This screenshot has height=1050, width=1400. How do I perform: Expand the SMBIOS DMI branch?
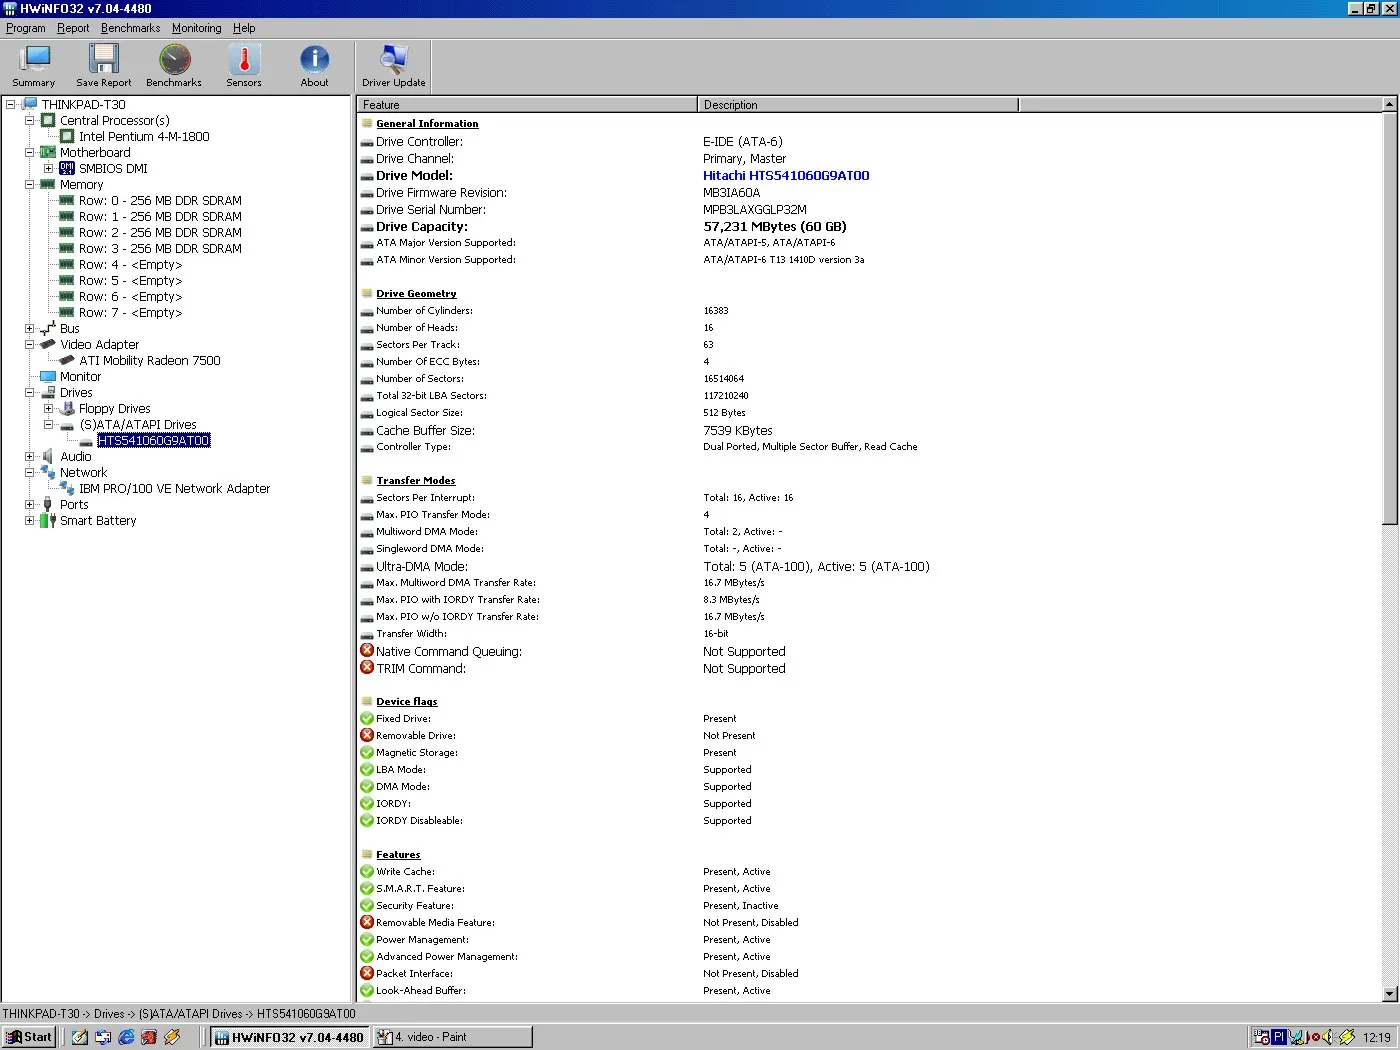coord(48,168)
